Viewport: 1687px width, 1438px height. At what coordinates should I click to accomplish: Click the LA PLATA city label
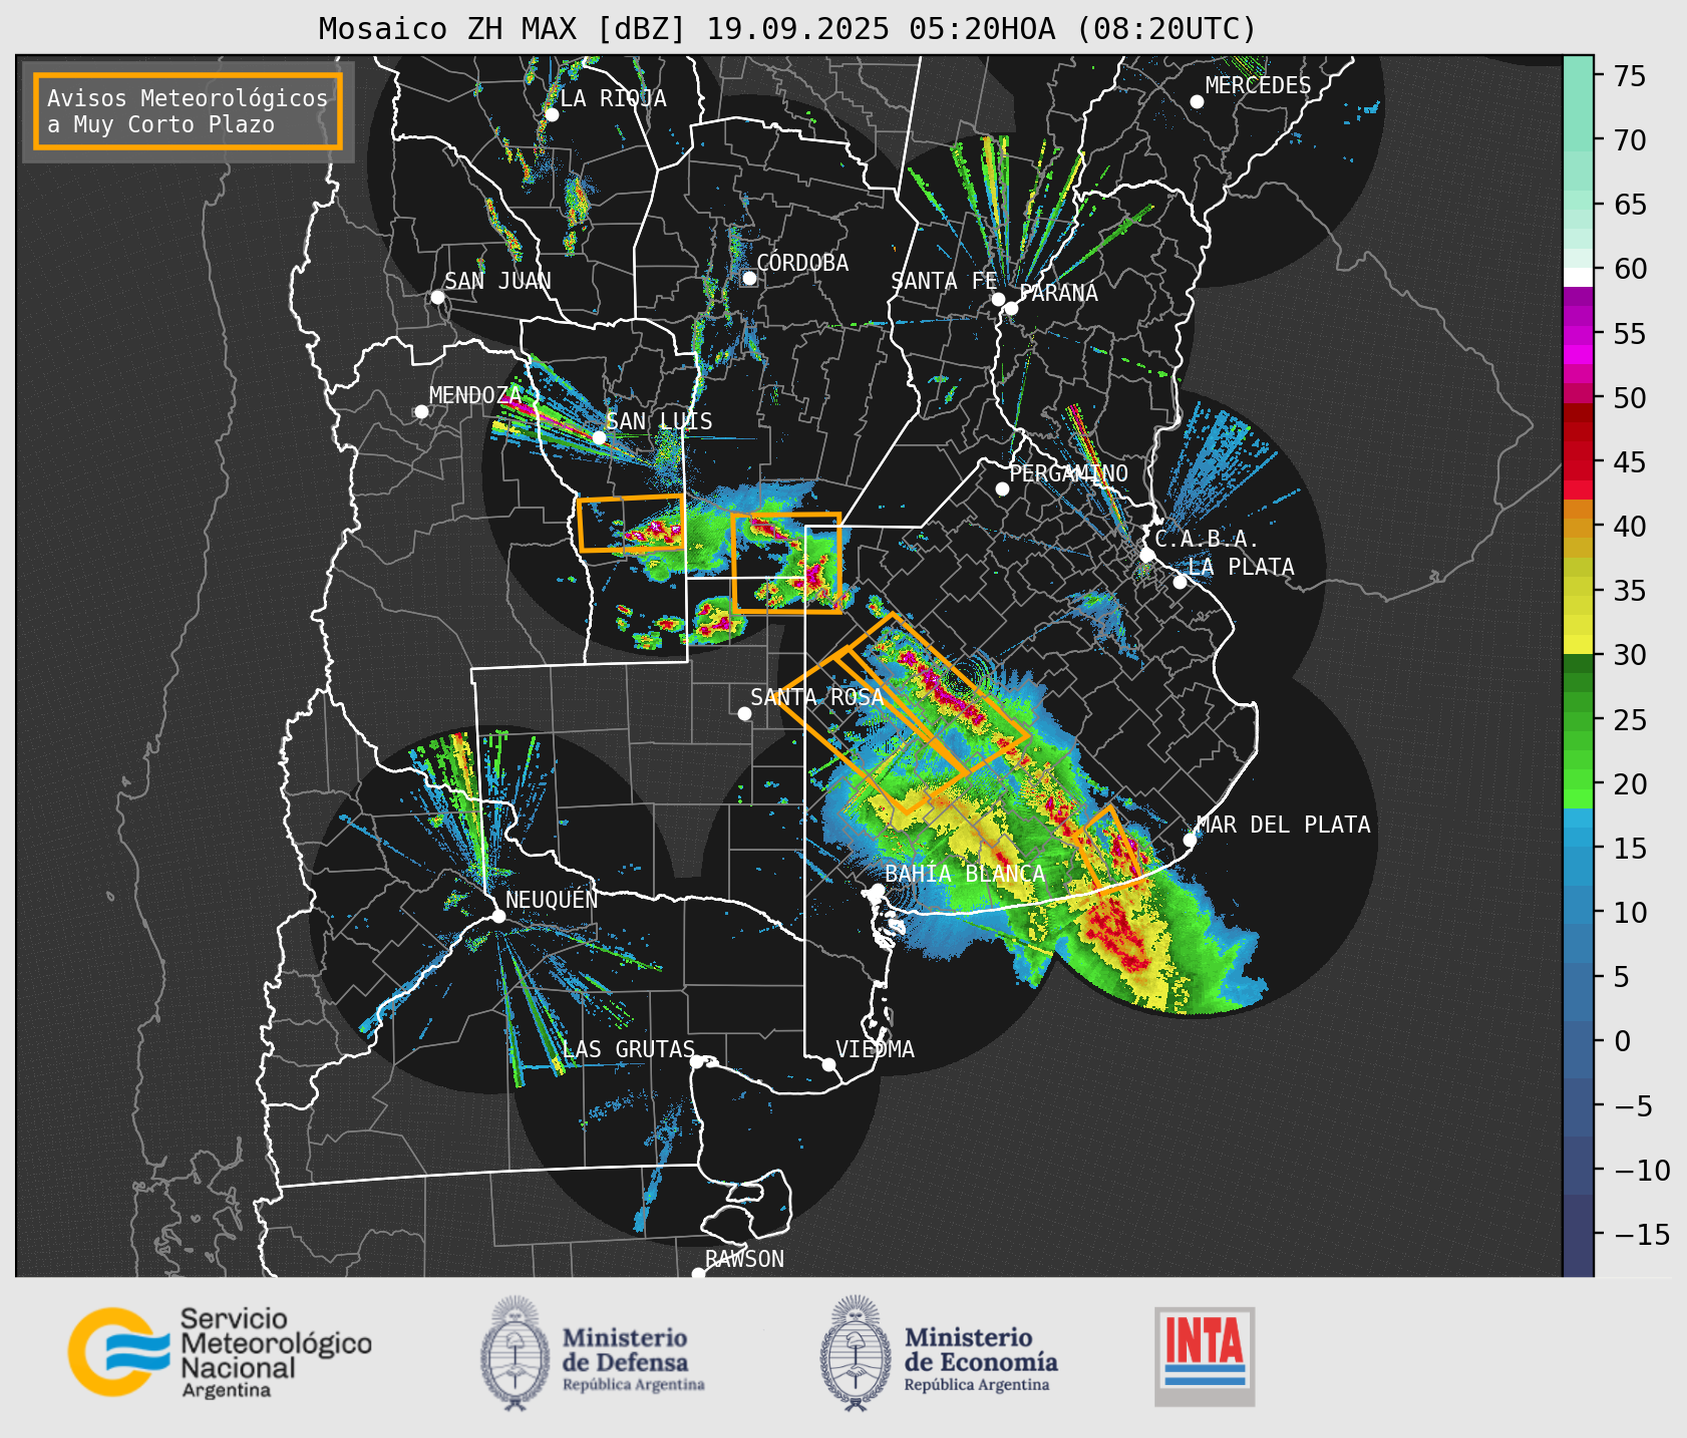tap(1241, 567)
